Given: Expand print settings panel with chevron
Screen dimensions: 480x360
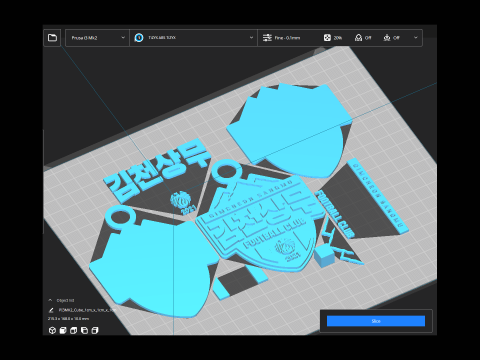Looking at the screenshot, I should [x=416, y=38].
